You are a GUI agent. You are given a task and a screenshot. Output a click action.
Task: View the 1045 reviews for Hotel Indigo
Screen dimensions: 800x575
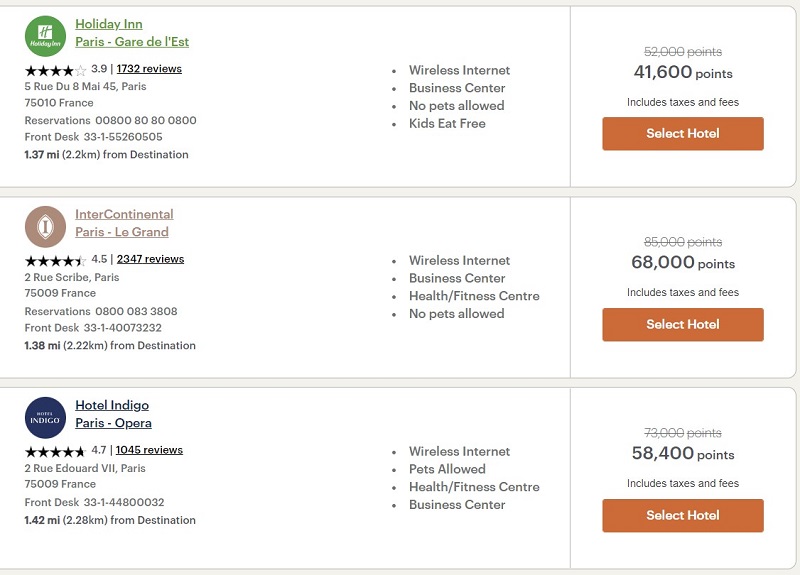[x=149, y=450]
